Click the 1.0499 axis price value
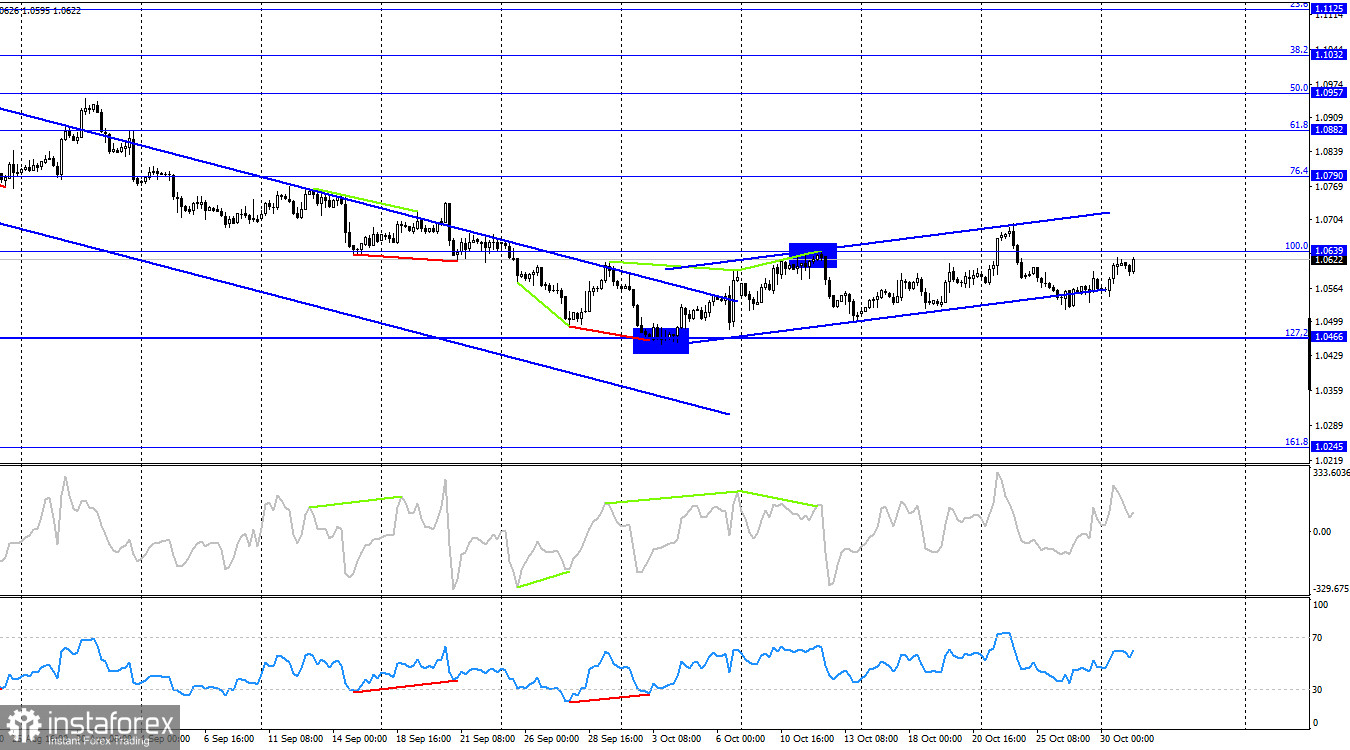The image size is (1350, 750). pyautogui.click(x=1329, y=322)
